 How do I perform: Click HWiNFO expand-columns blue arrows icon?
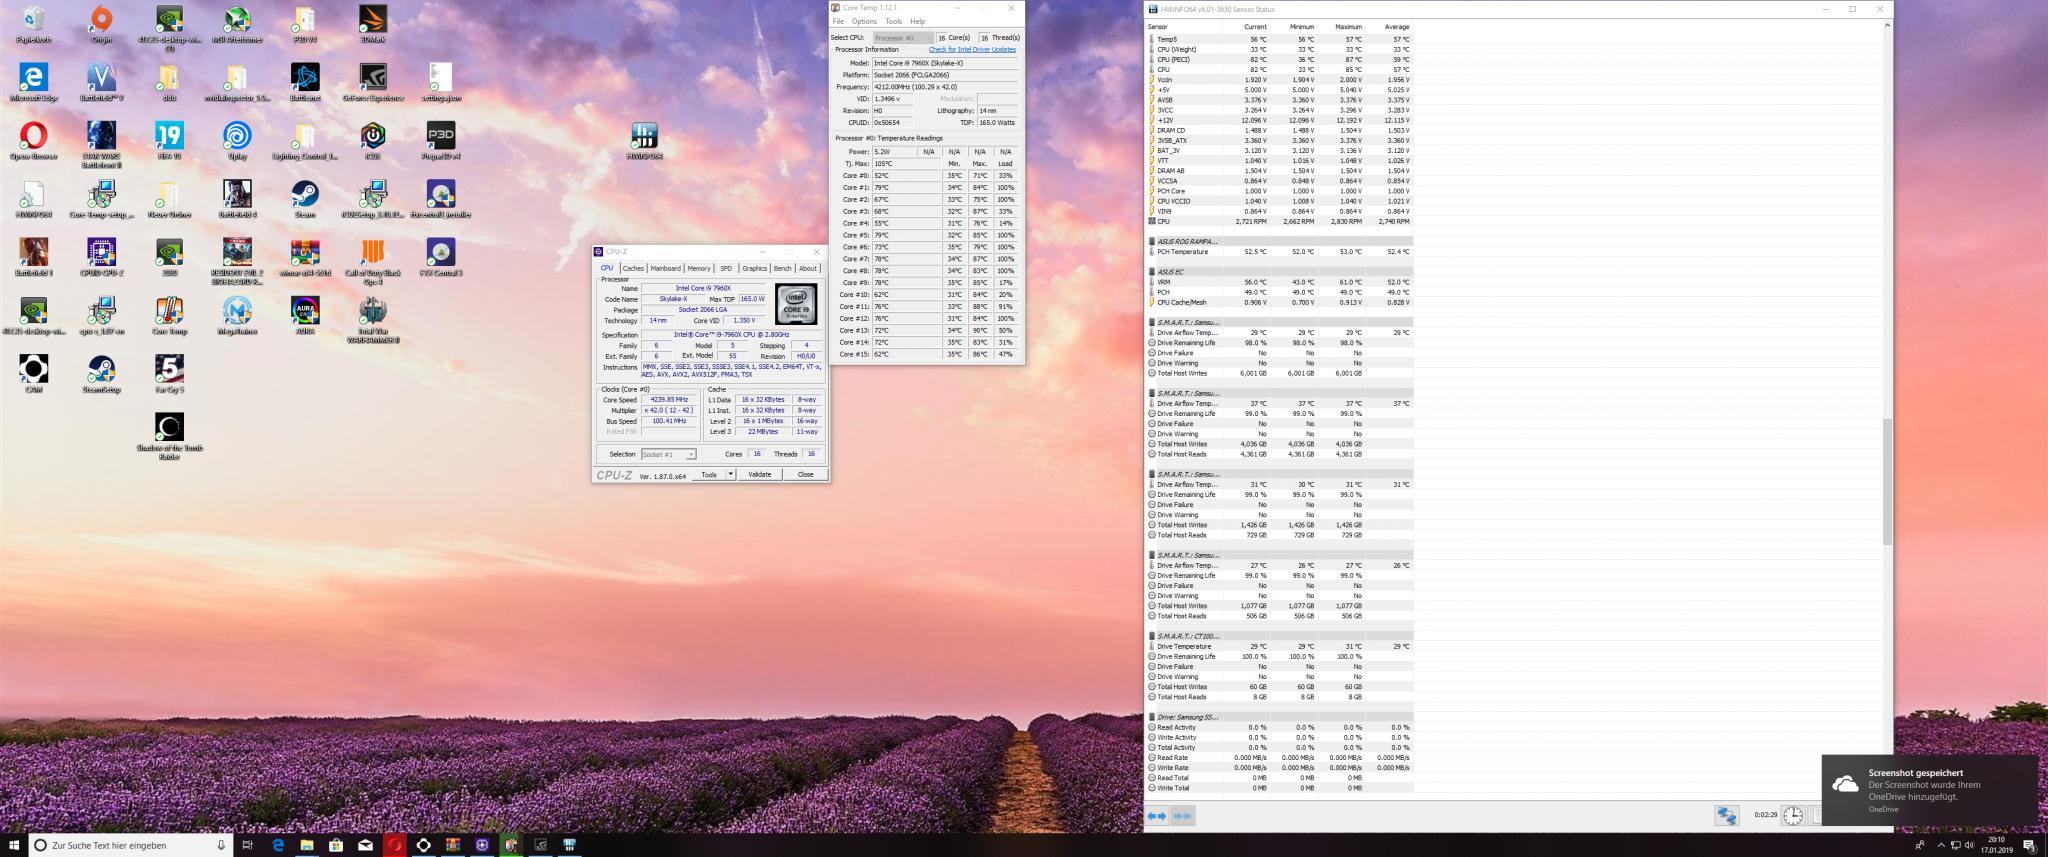pos(1157,816)
